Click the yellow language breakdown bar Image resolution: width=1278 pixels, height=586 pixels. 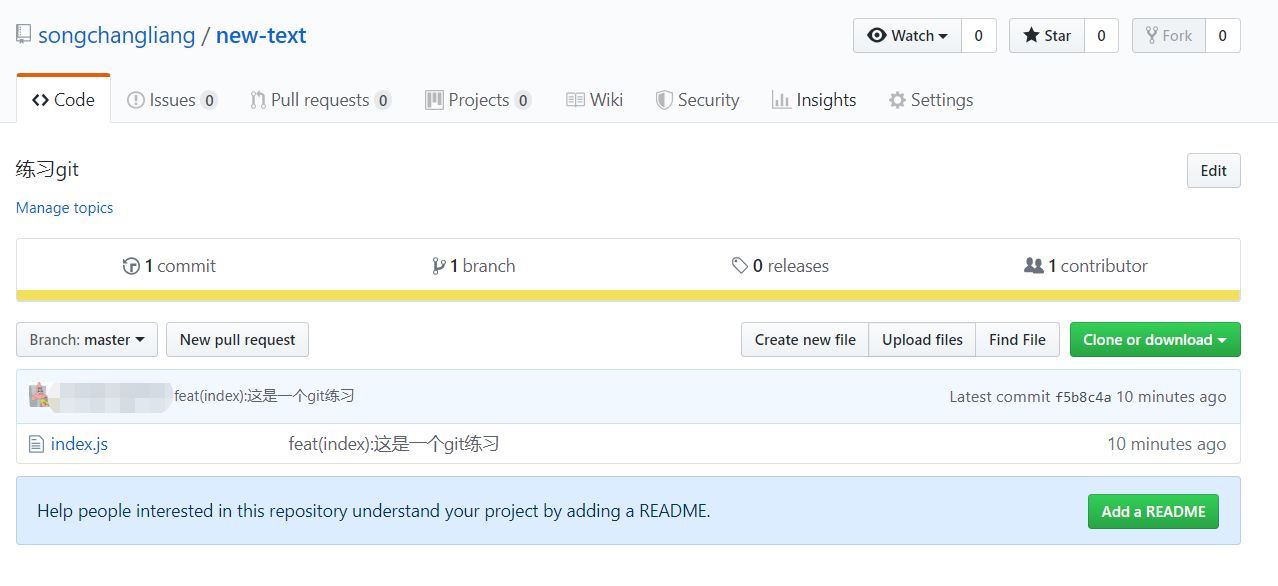click(x=628, y=295)
